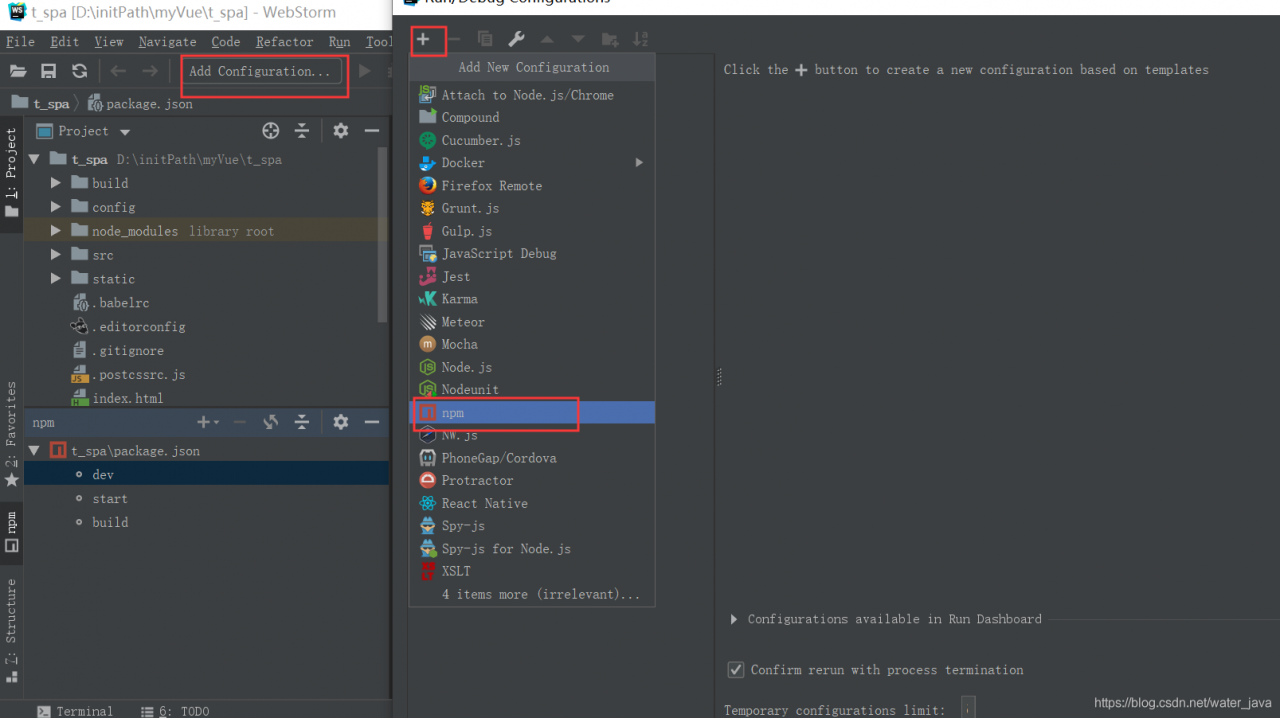Select the dev npm script
1280x718 pixels.
(x=207, y=474)
